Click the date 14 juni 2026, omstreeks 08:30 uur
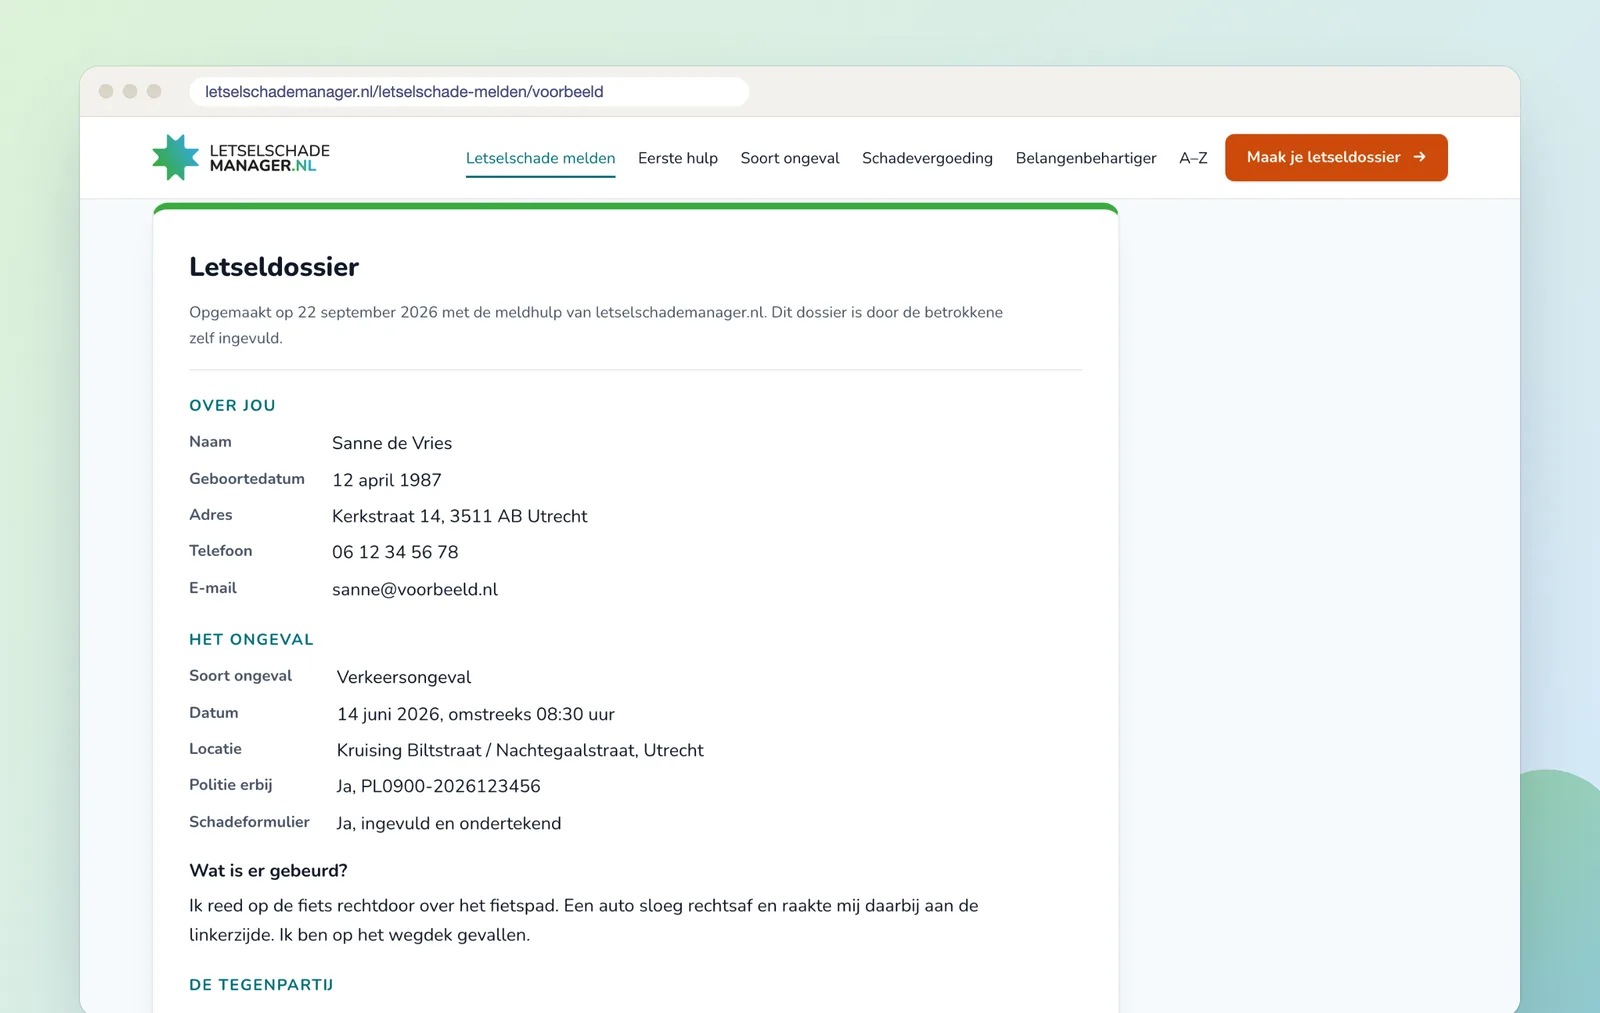 click(476, 714)
